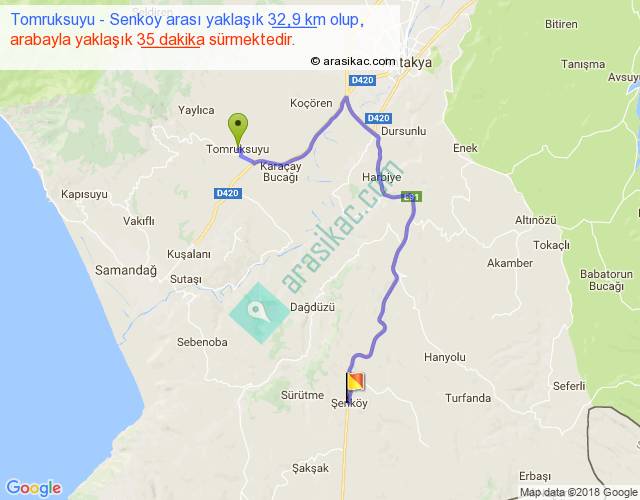Click the 35 dakika duration link

point(171,40)
